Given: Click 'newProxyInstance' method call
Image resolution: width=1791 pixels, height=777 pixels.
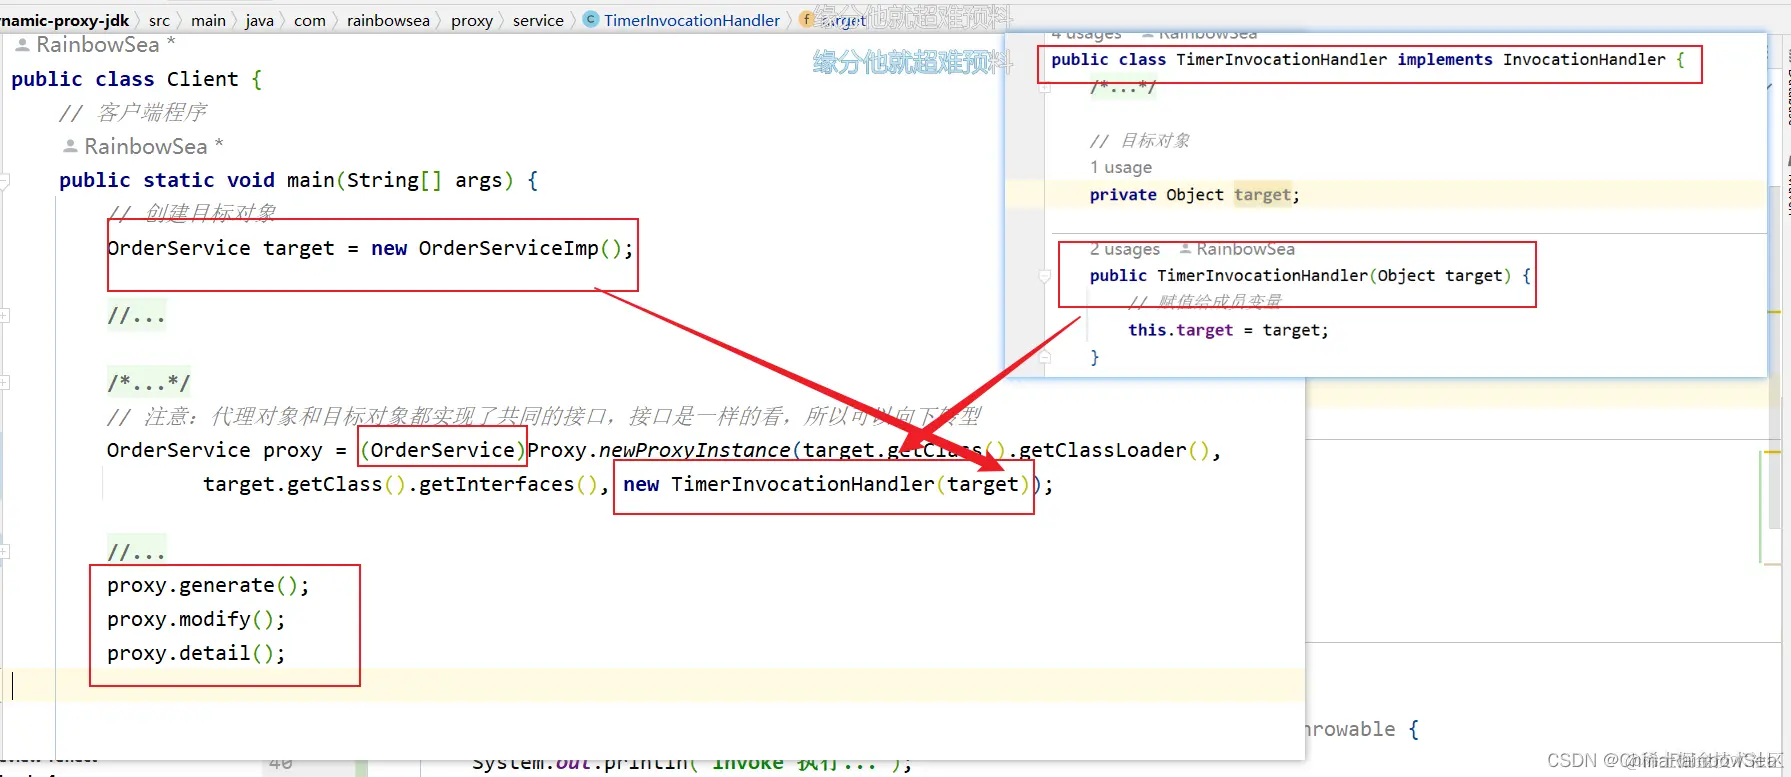Looking at the screenshot, I should [x=694, y=450].
